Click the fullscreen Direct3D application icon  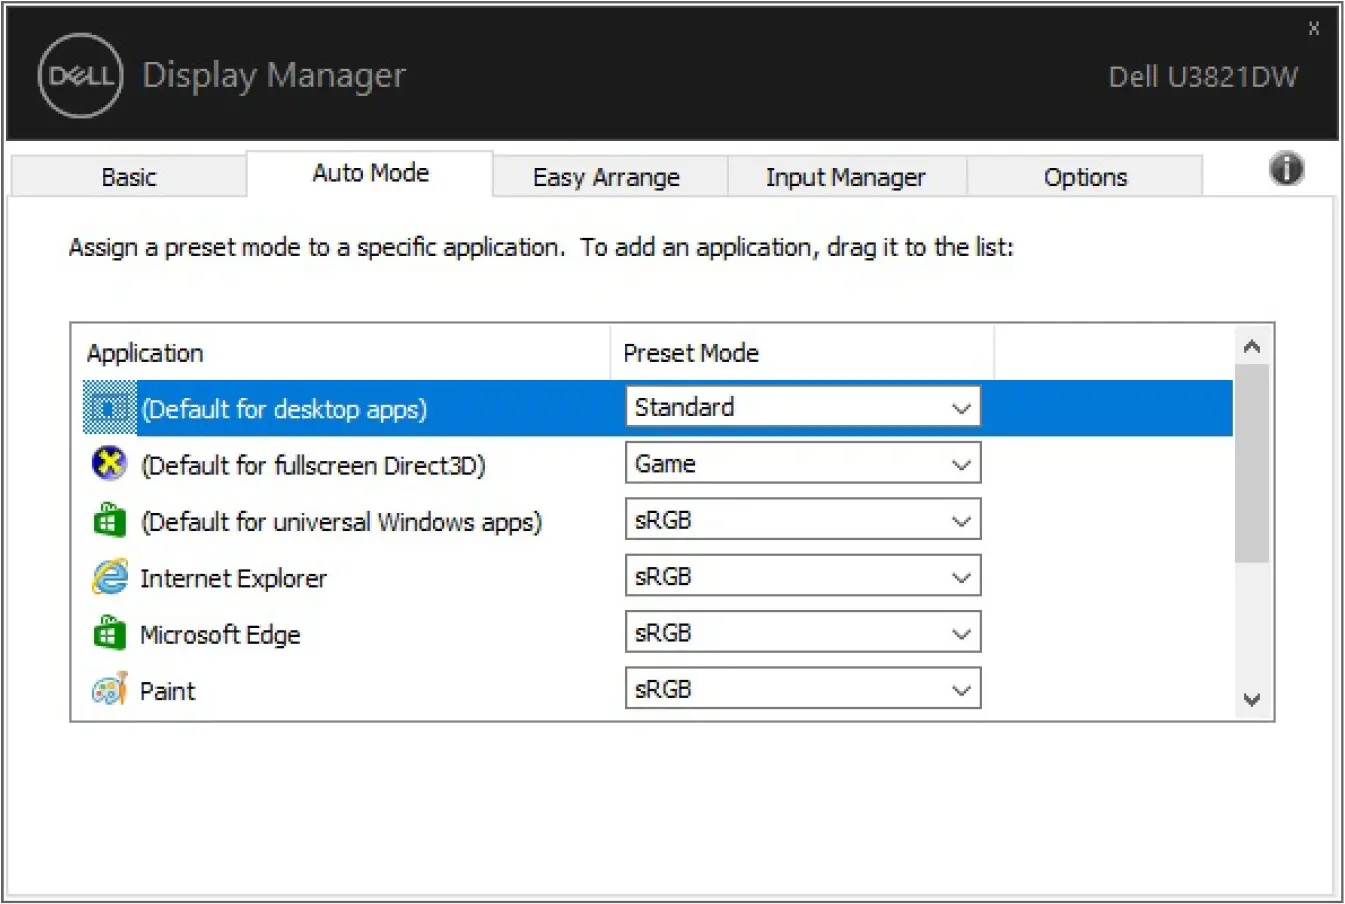pos(108,465)
